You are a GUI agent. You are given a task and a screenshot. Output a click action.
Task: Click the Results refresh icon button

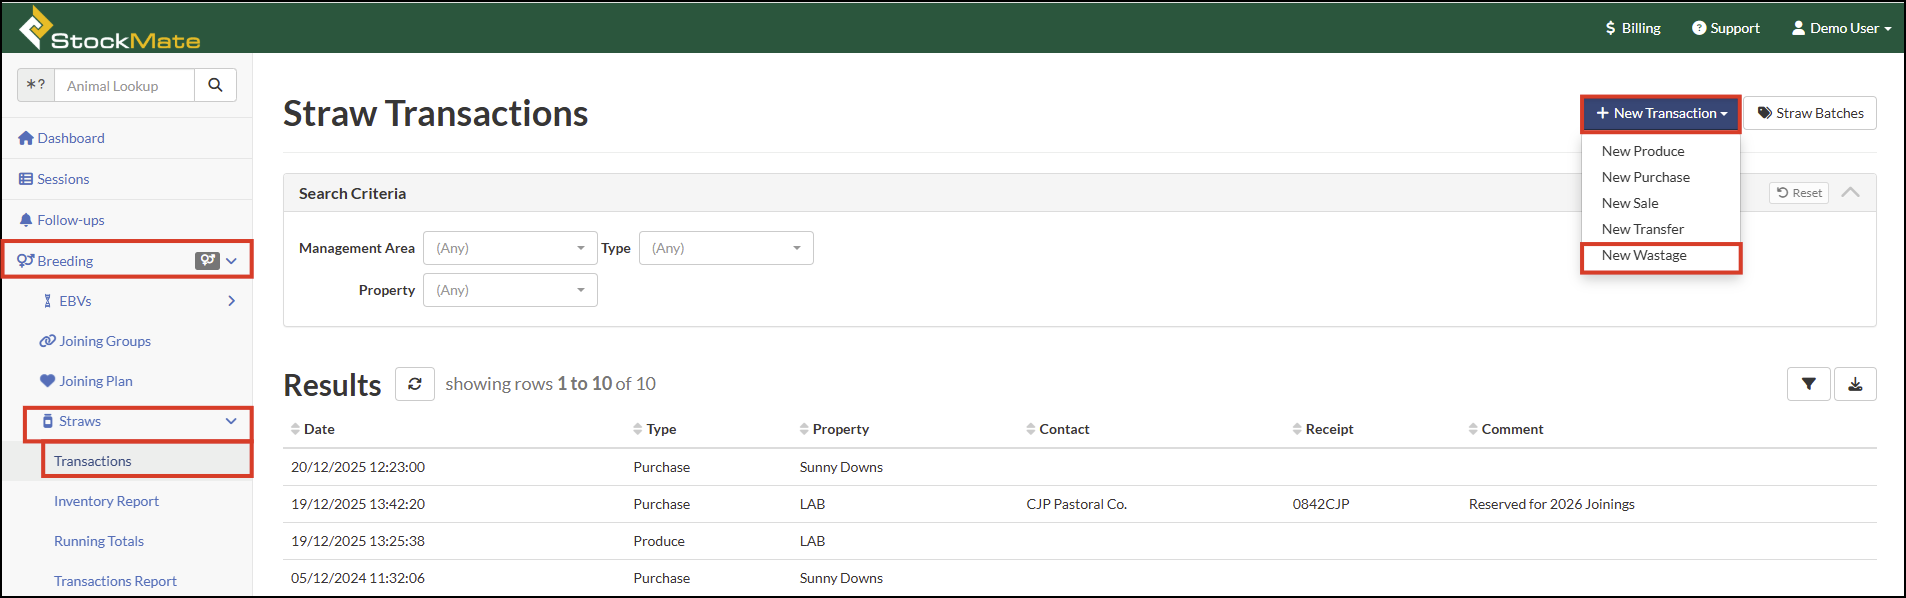[415, 384]
